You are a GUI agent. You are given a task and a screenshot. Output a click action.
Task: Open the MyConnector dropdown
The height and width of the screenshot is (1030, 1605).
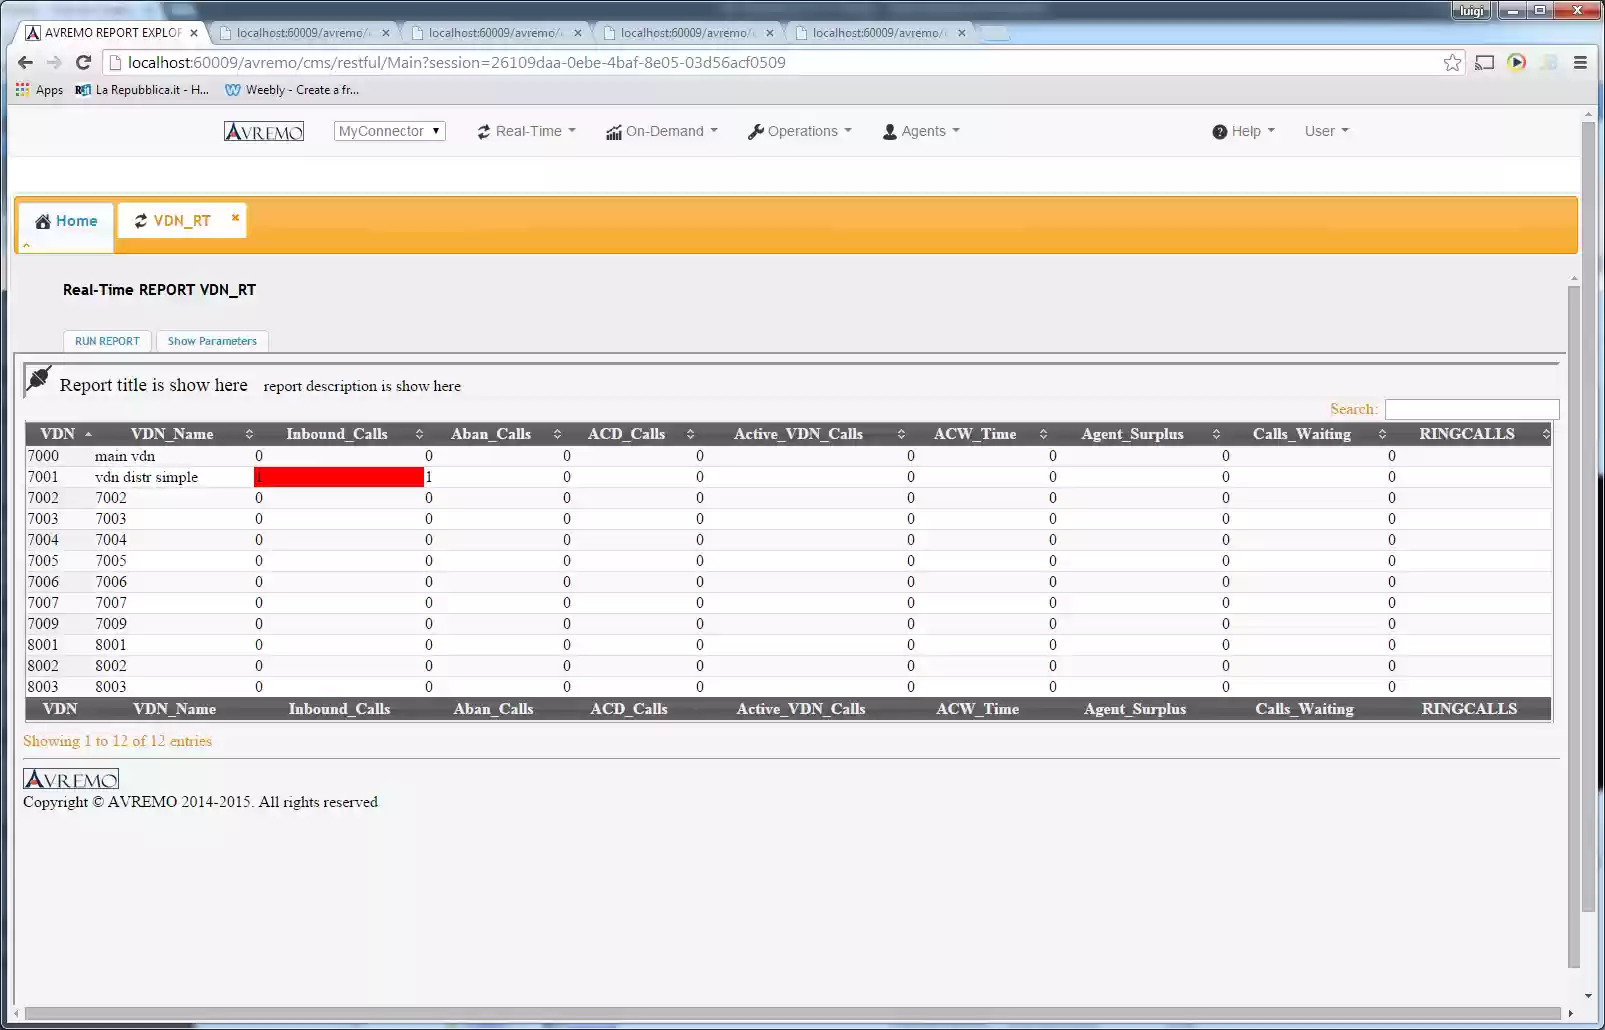pos(389,130)
